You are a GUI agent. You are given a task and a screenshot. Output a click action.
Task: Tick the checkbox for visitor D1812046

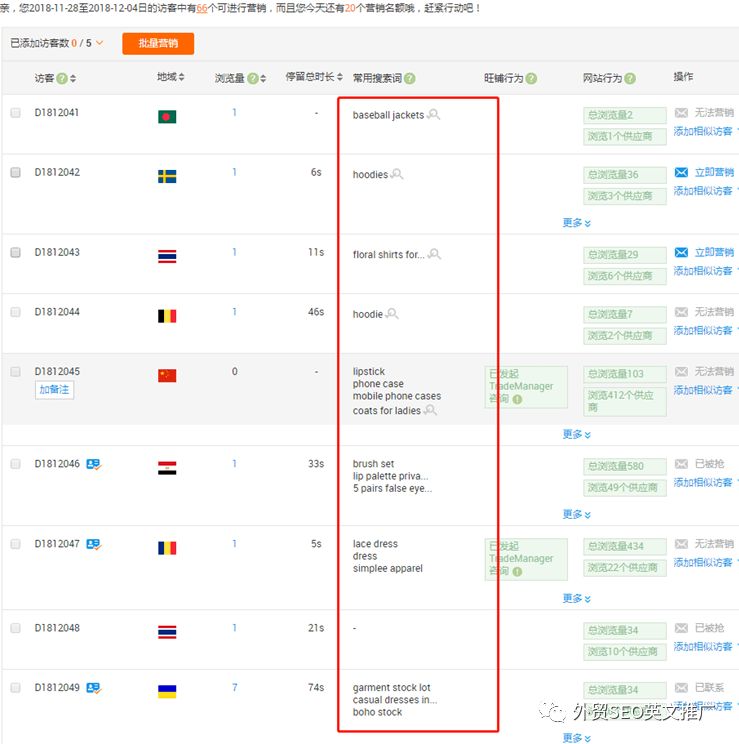tap(16, 464)
